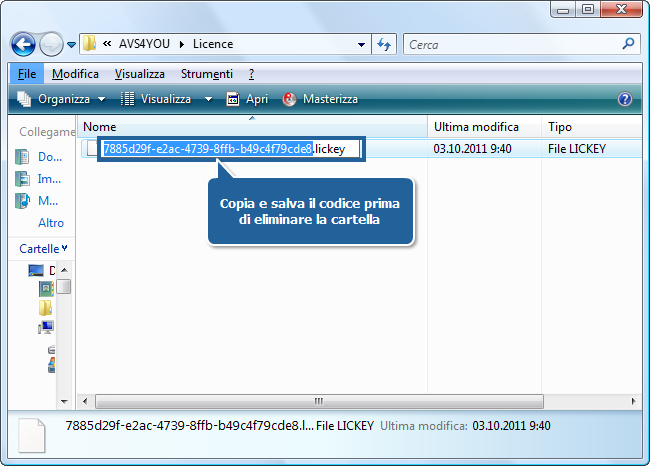
Task: Collapse the Cartelle folders pane
Action: 43,249
